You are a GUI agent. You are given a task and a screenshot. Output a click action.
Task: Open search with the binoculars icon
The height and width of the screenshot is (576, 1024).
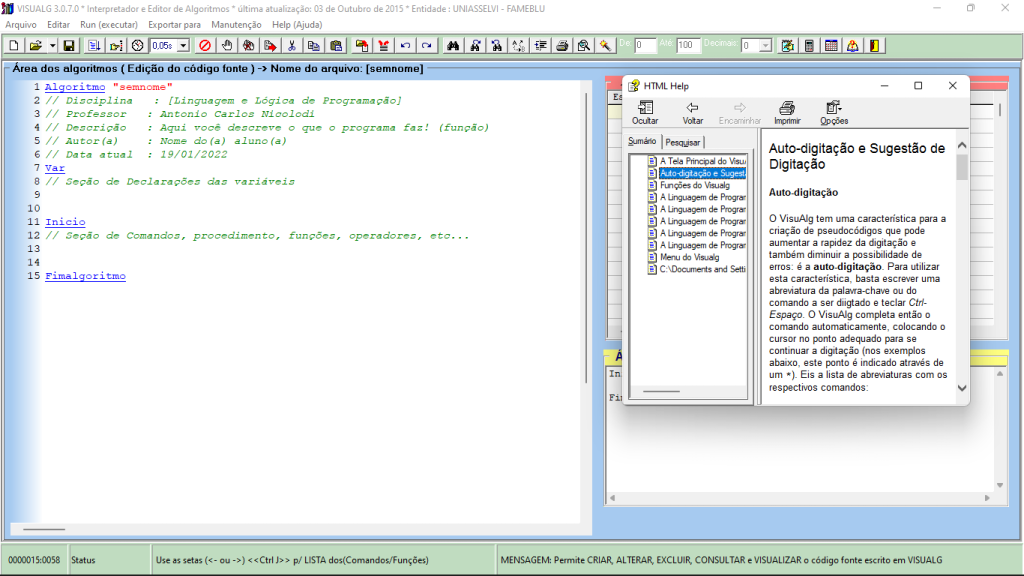(452, 45)
